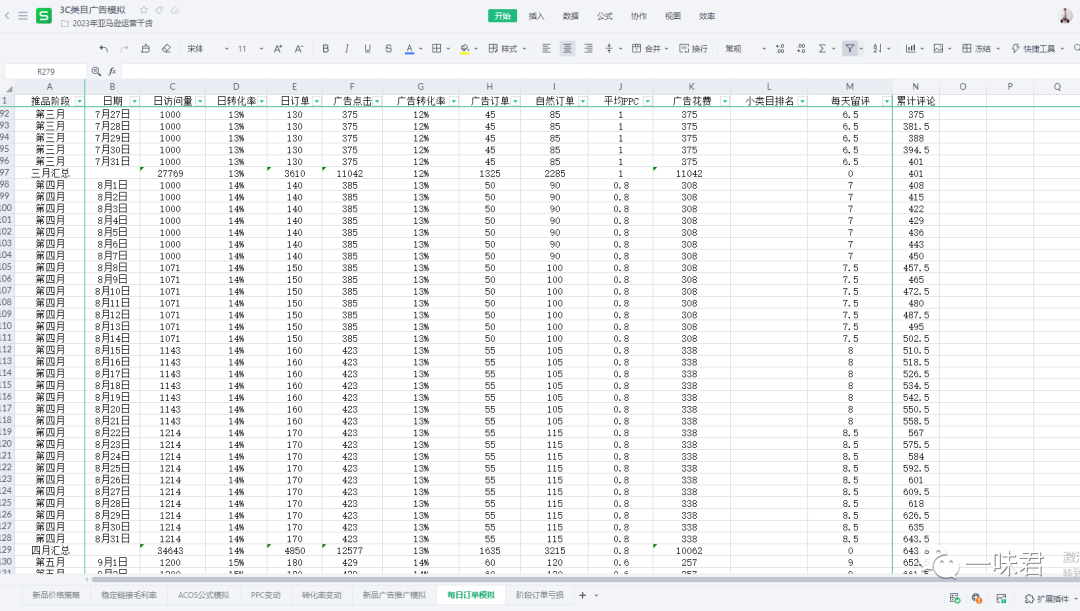This screenshot has height=611, width=1080.
Task: Star this document as favorite
Action: tap(144, 9)
